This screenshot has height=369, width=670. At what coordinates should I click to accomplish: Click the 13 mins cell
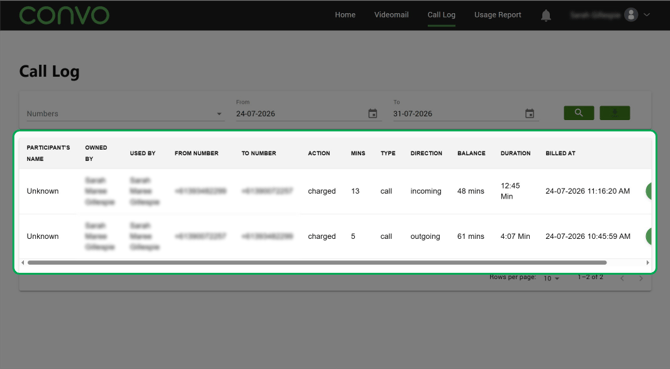coord(355,191)
